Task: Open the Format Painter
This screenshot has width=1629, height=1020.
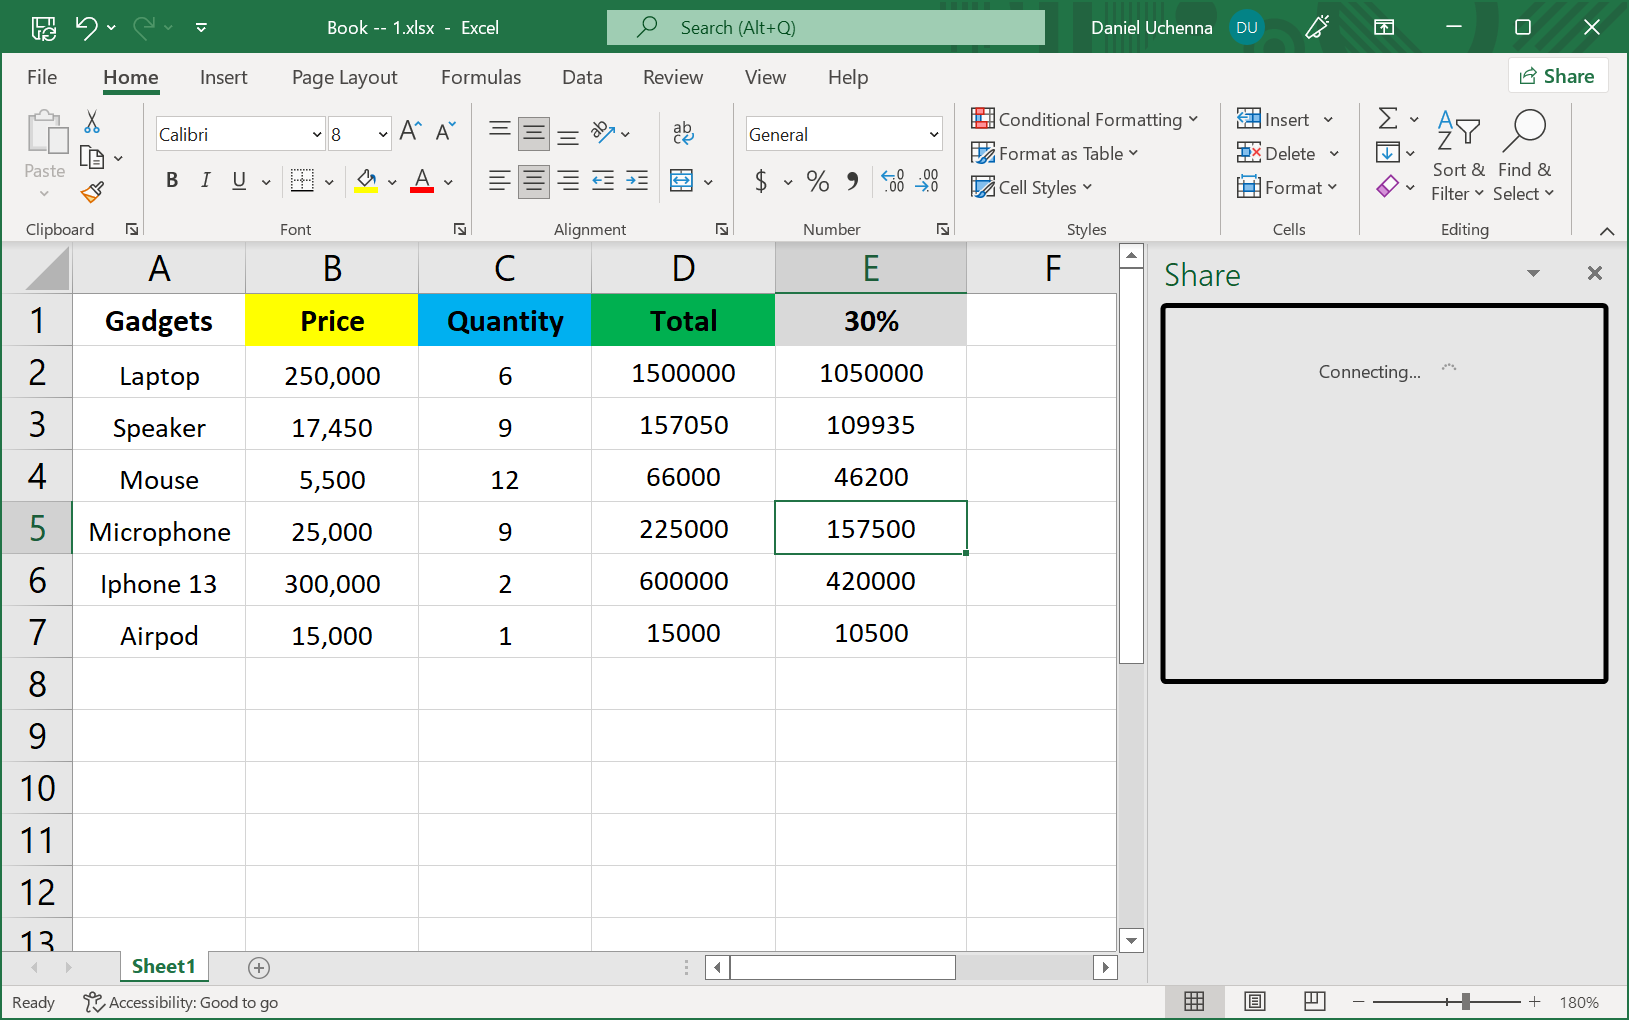Action: [92, 191]
